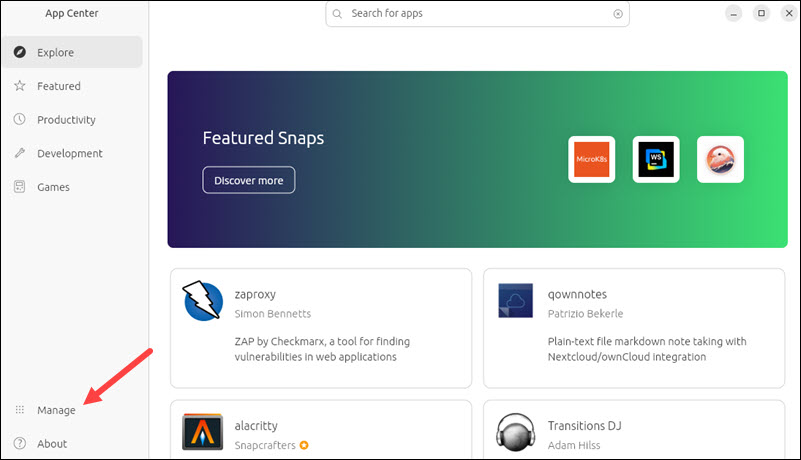Click publisher name Patrizio Bekerle

[585, 314]
